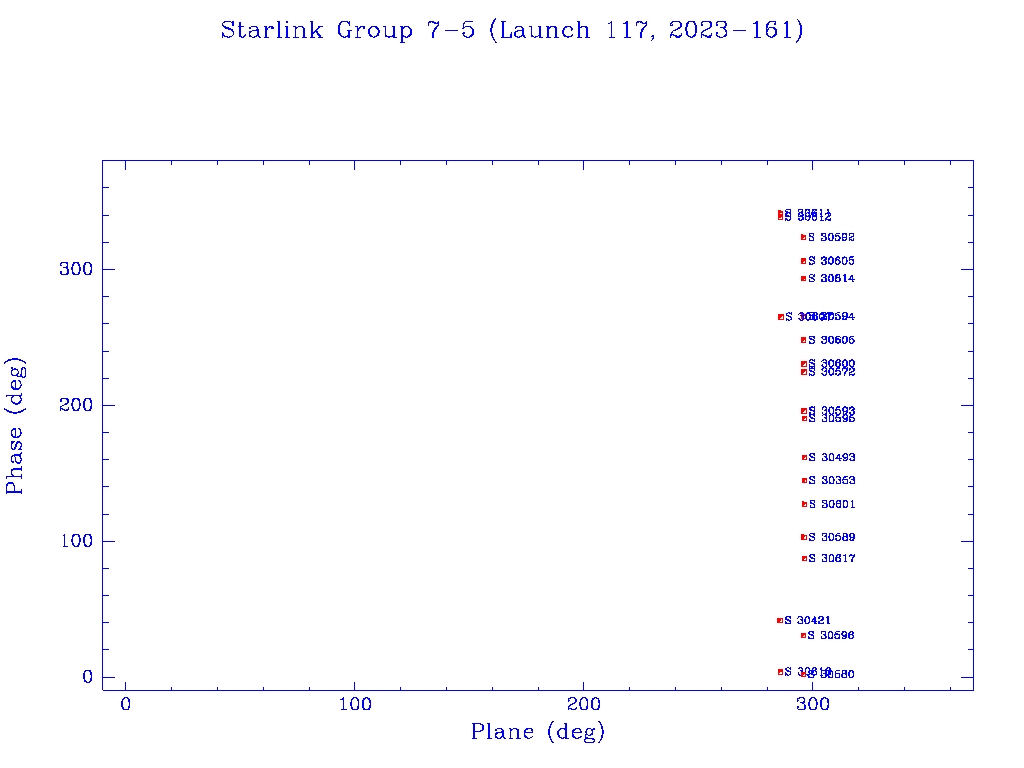Click the 'Plane (deg)' x-axis label
Screen dimensions: 1024x768
(537, 731)
